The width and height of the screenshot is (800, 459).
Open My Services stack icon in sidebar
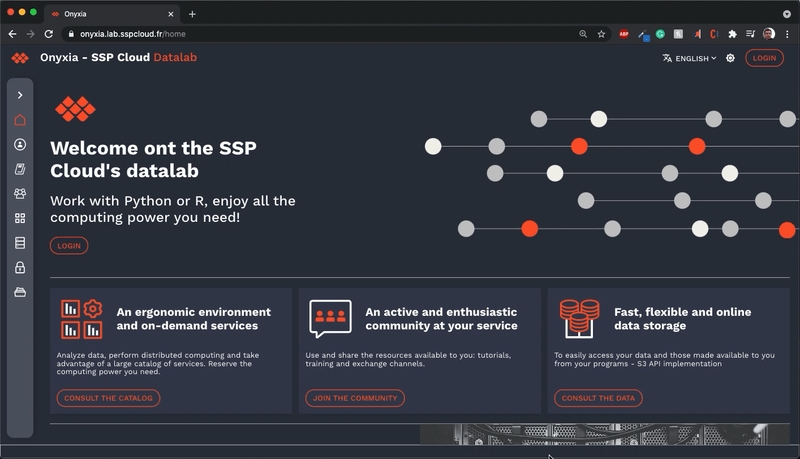tap(20, 243)
